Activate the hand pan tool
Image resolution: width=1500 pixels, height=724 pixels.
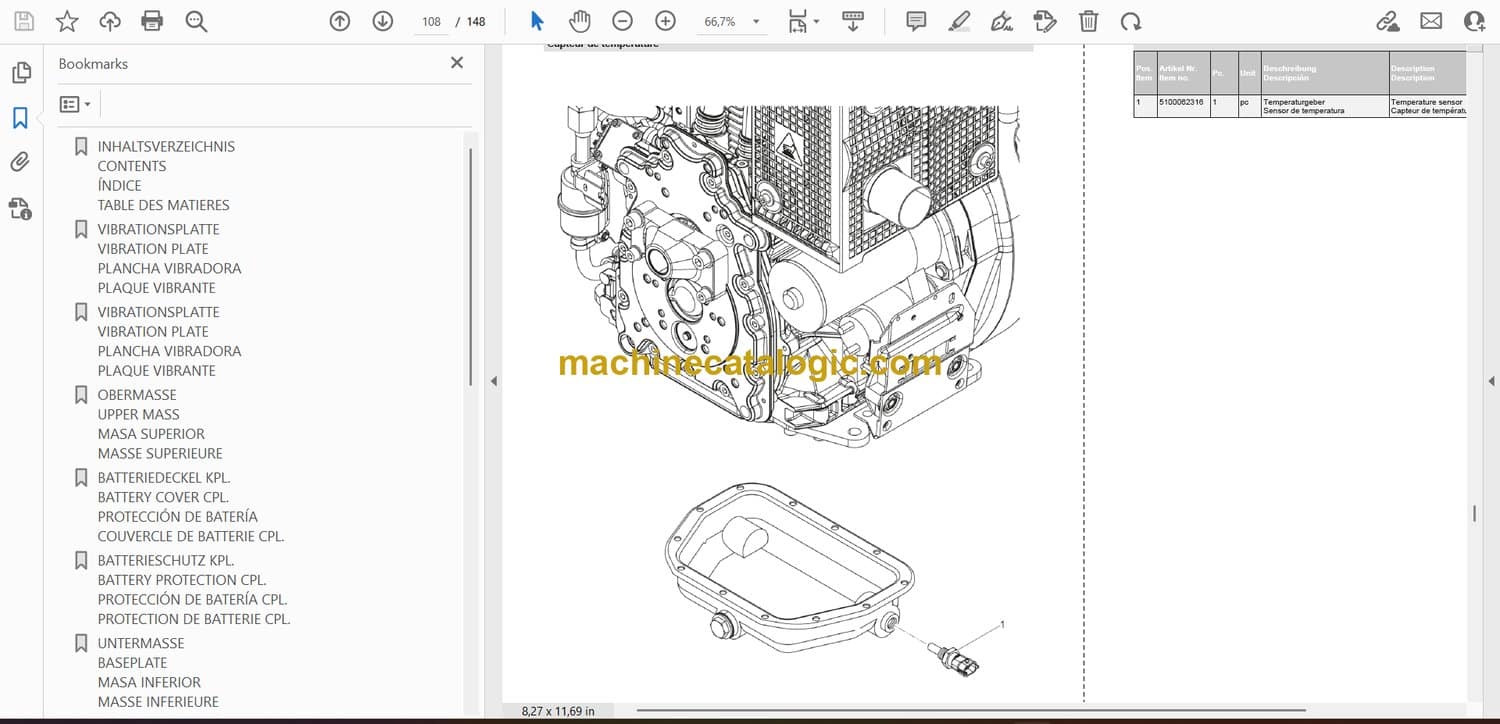tap(579, 21)
